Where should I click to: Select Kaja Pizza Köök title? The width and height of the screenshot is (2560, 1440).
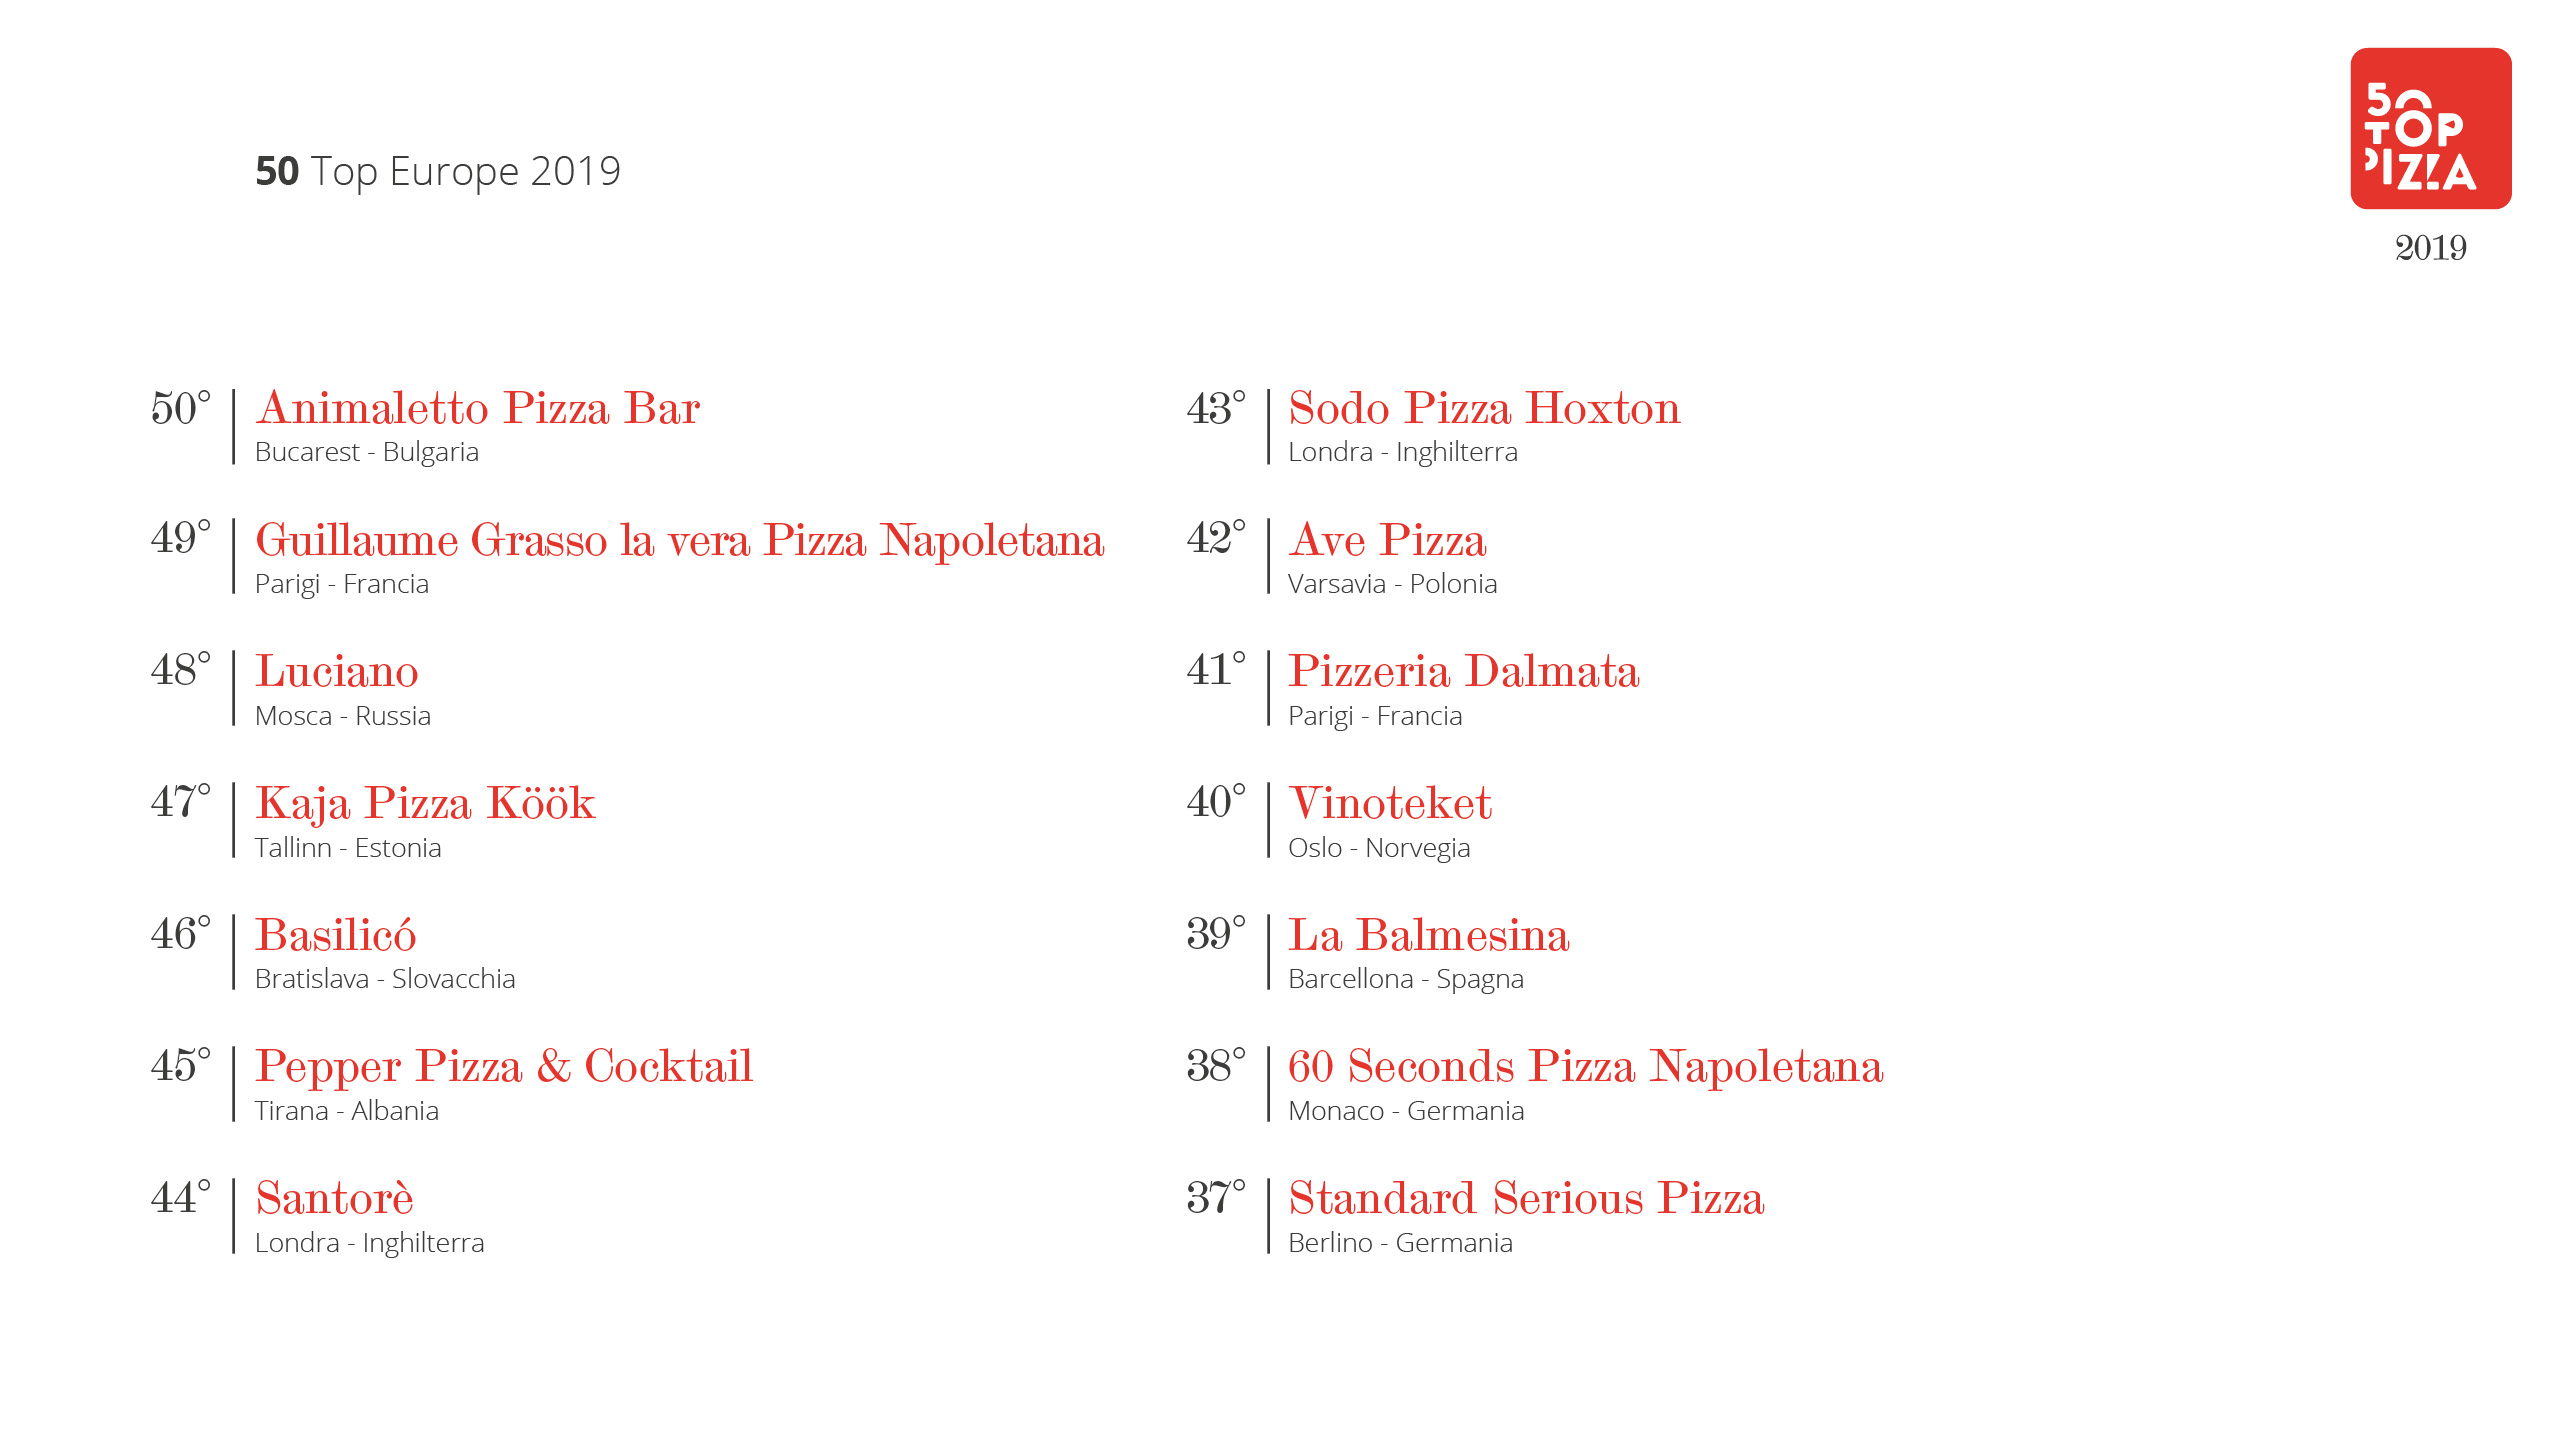[x=425, y=804]
